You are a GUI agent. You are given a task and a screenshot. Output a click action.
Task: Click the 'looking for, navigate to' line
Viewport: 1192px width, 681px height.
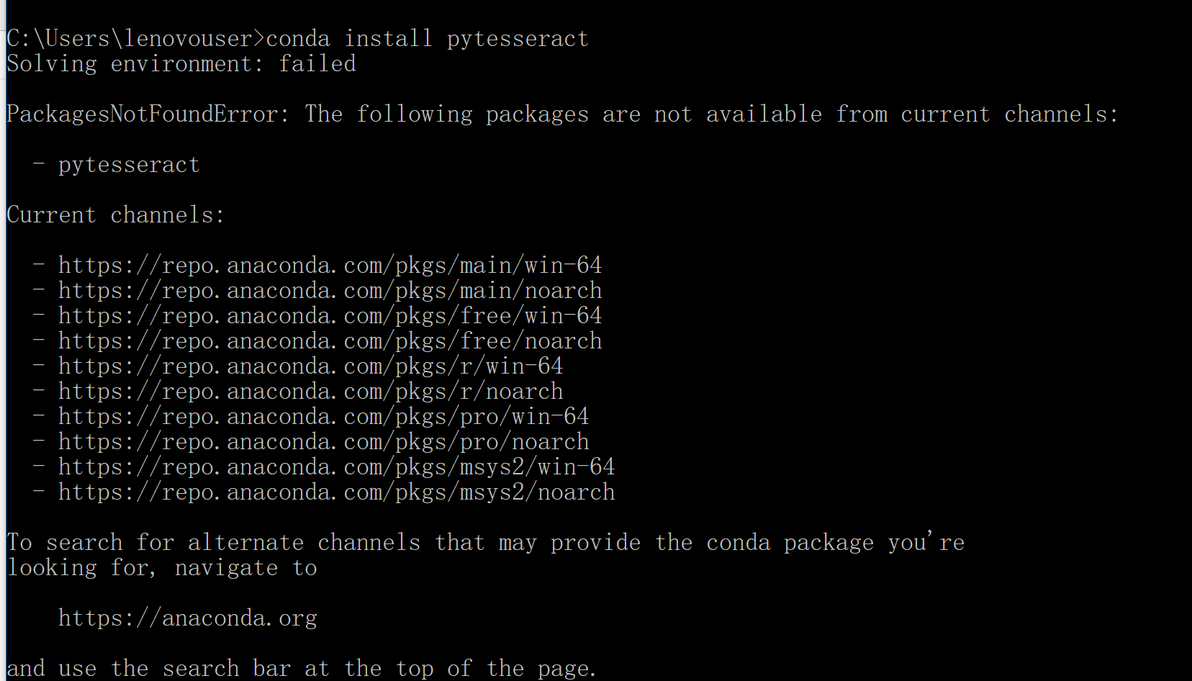pyautogui.click(x=162, y=567)
